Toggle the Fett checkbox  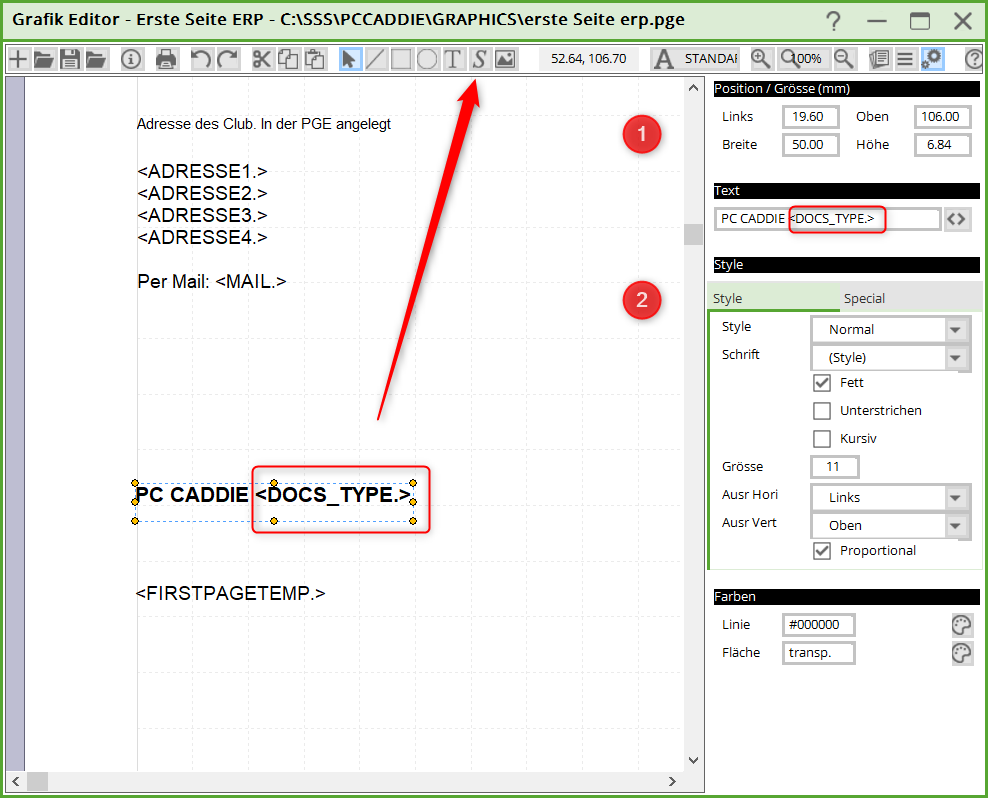pos(822,383)
